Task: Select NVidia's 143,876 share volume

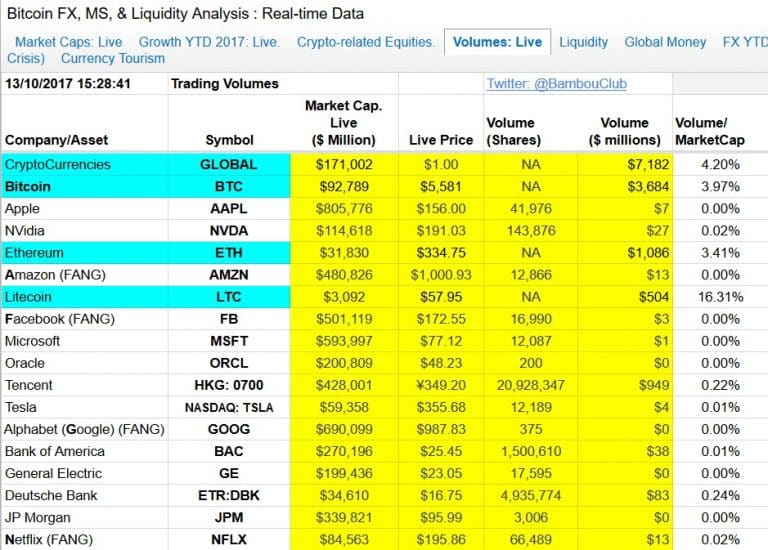Action: pos(531,231)
